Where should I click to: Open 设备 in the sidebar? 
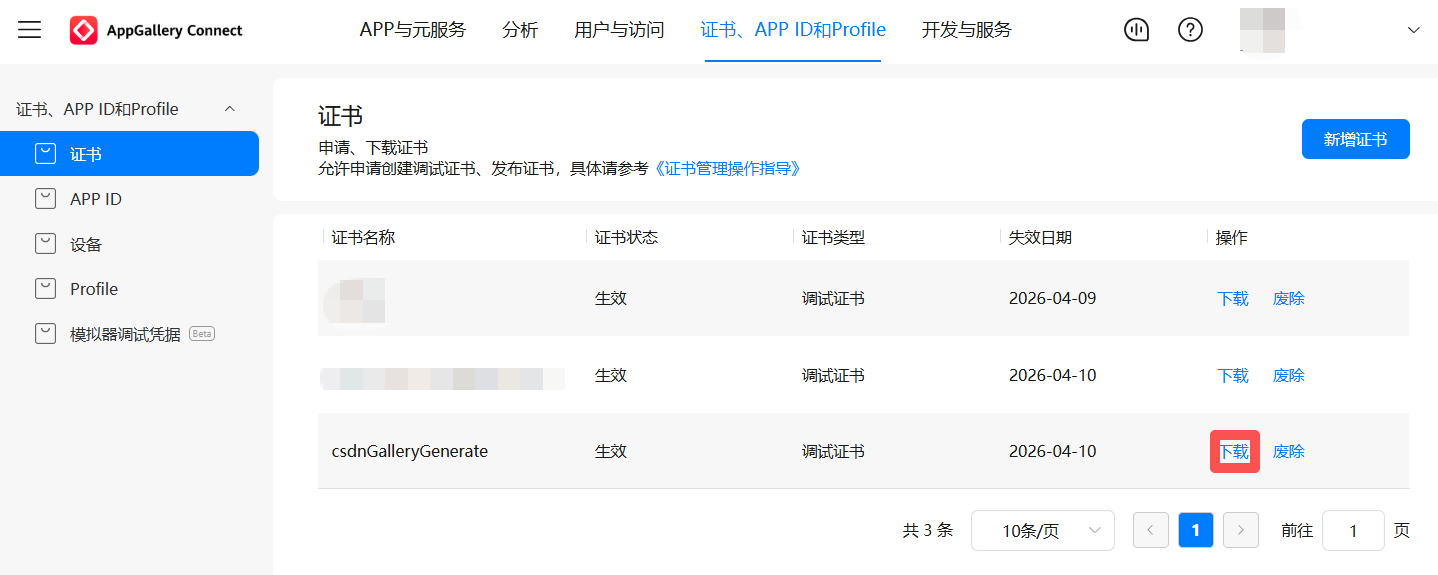point(86,244)
